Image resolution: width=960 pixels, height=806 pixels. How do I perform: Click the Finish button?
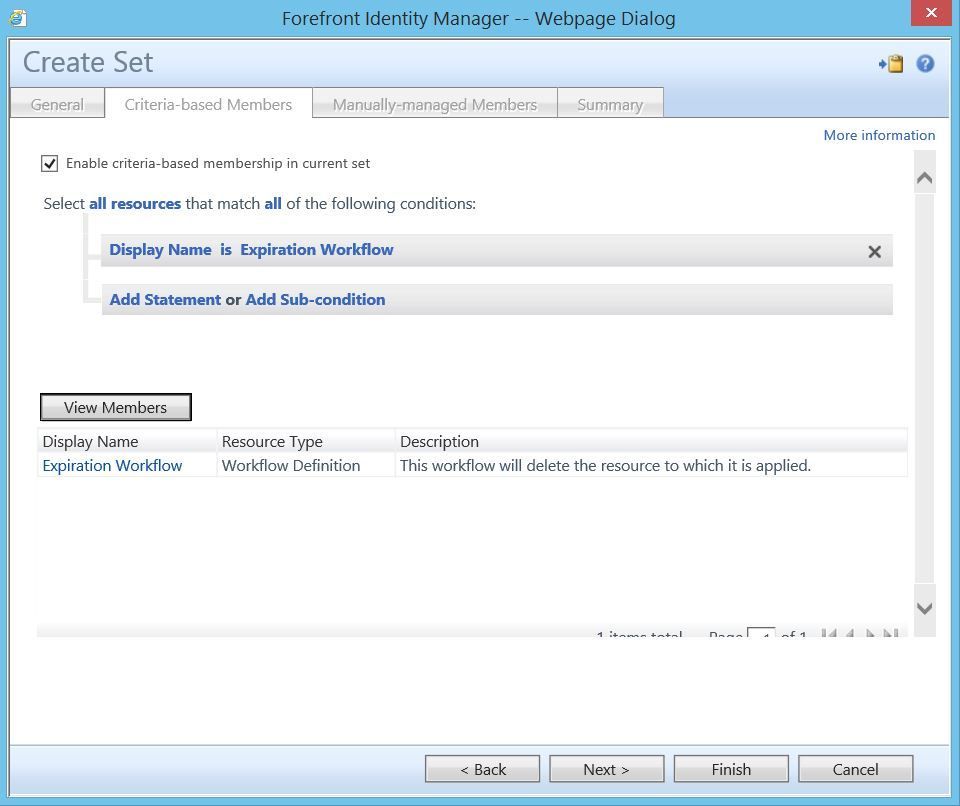(731, 769)
